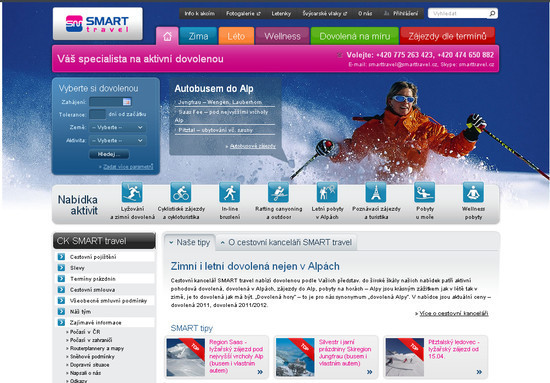550x383 pixels.
Task: Open Švýcarské vlaky in top menu
Action: pos(324,14)
